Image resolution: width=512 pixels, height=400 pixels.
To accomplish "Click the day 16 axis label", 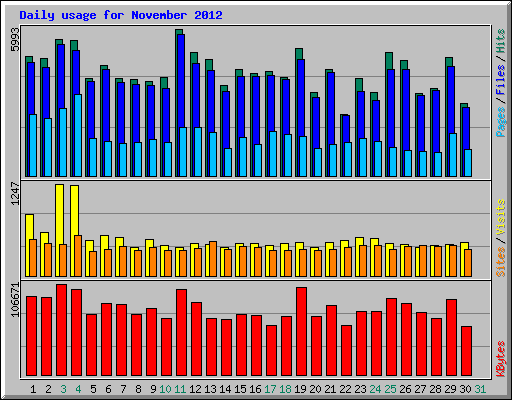I will tap(255, 389).
